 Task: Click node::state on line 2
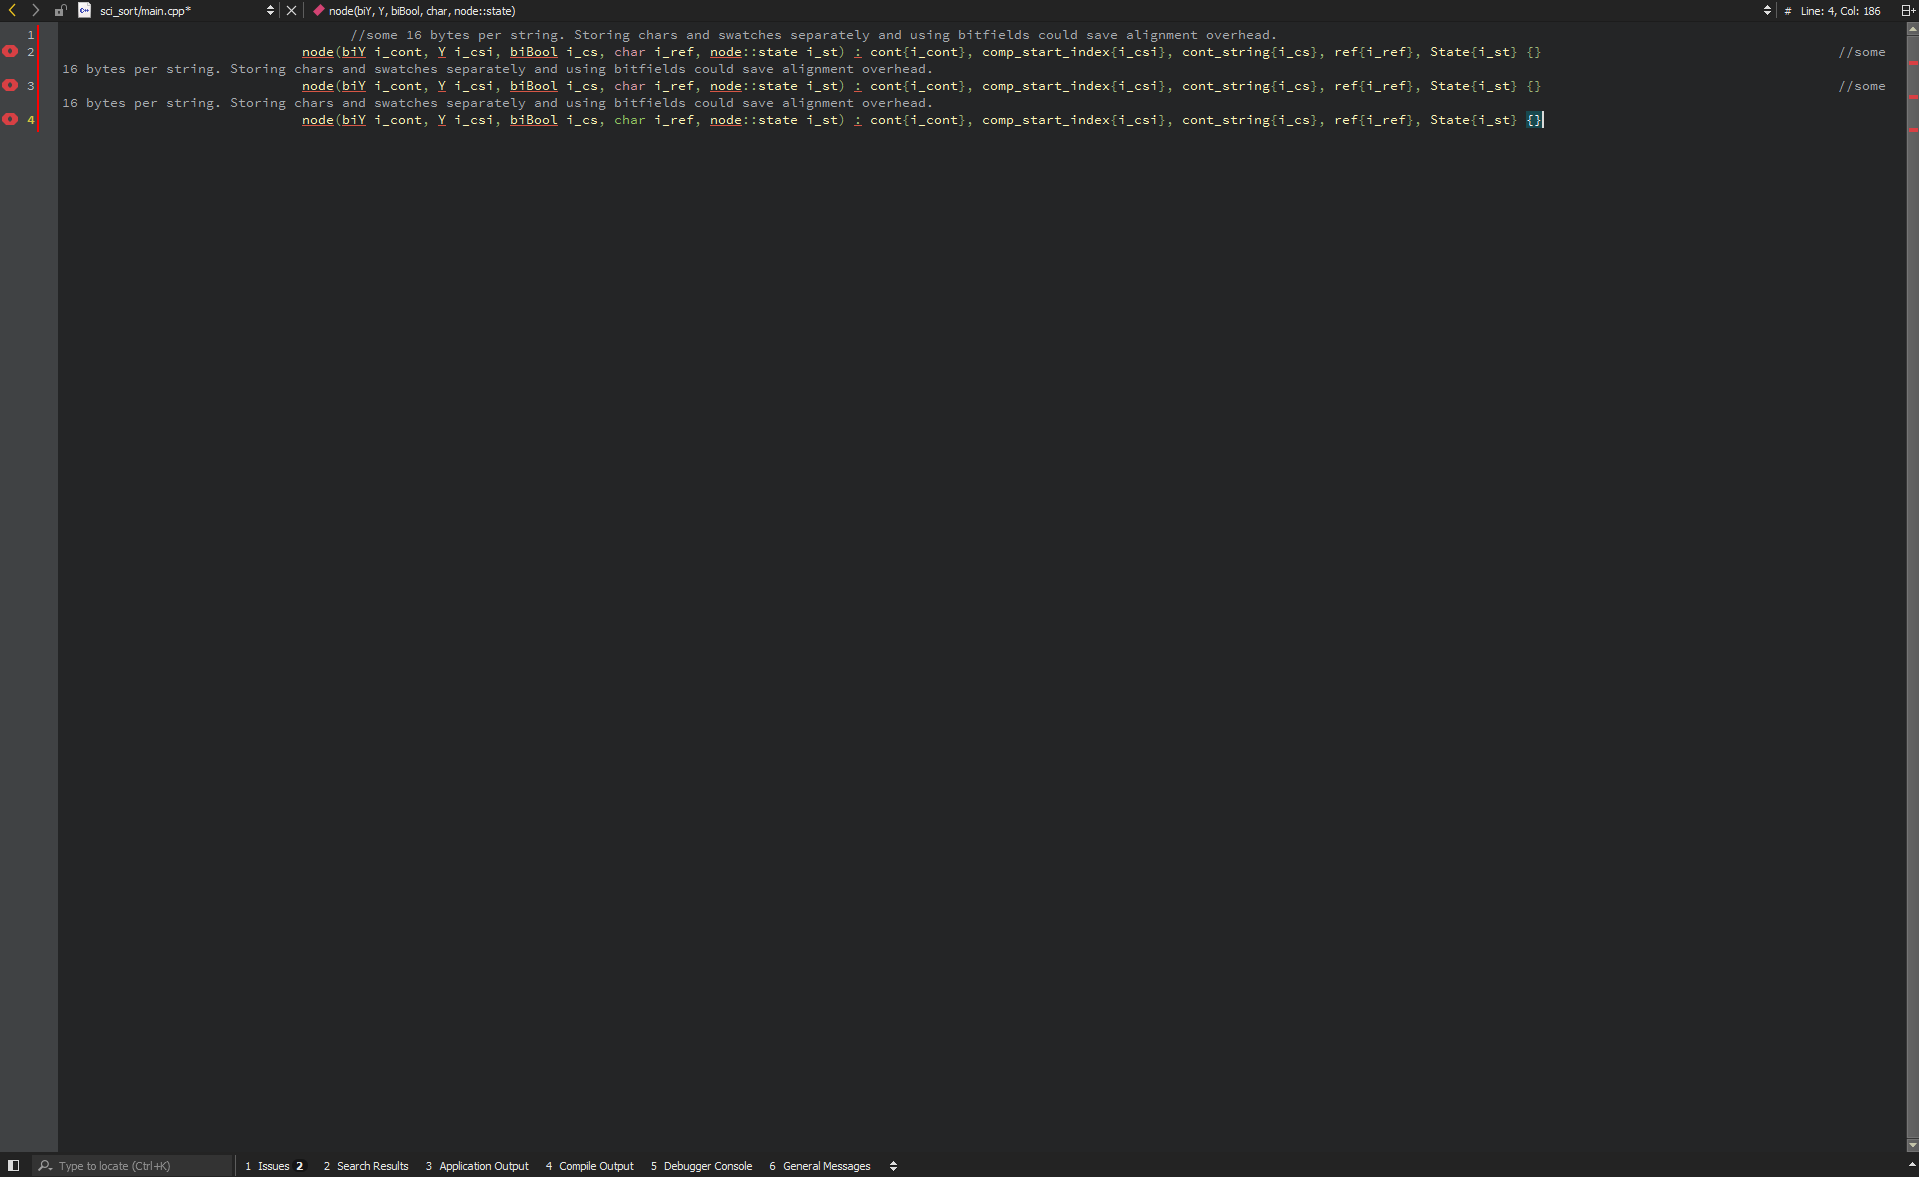(x=754, y=52)
